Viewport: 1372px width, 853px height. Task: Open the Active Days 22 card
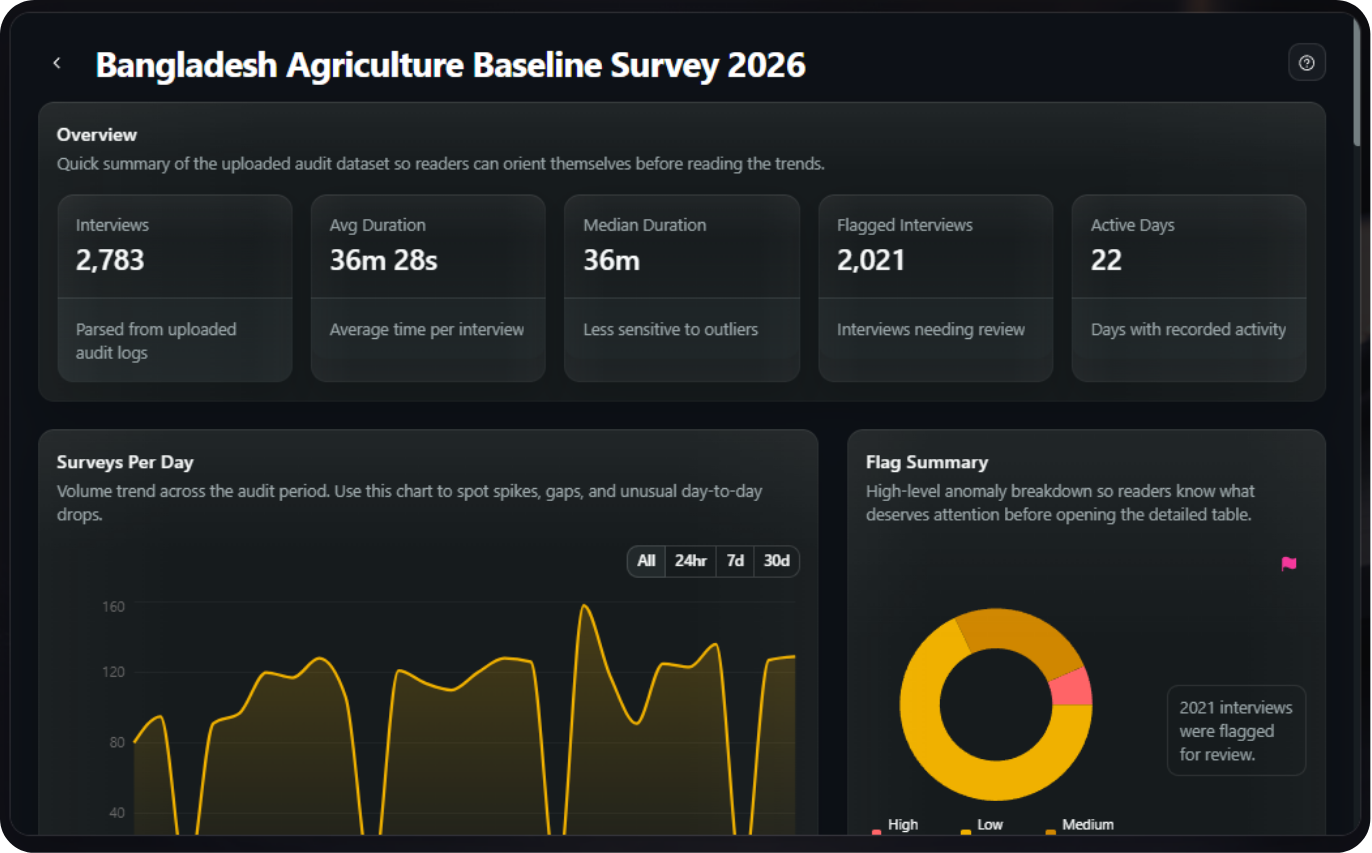click(1189, 288)
